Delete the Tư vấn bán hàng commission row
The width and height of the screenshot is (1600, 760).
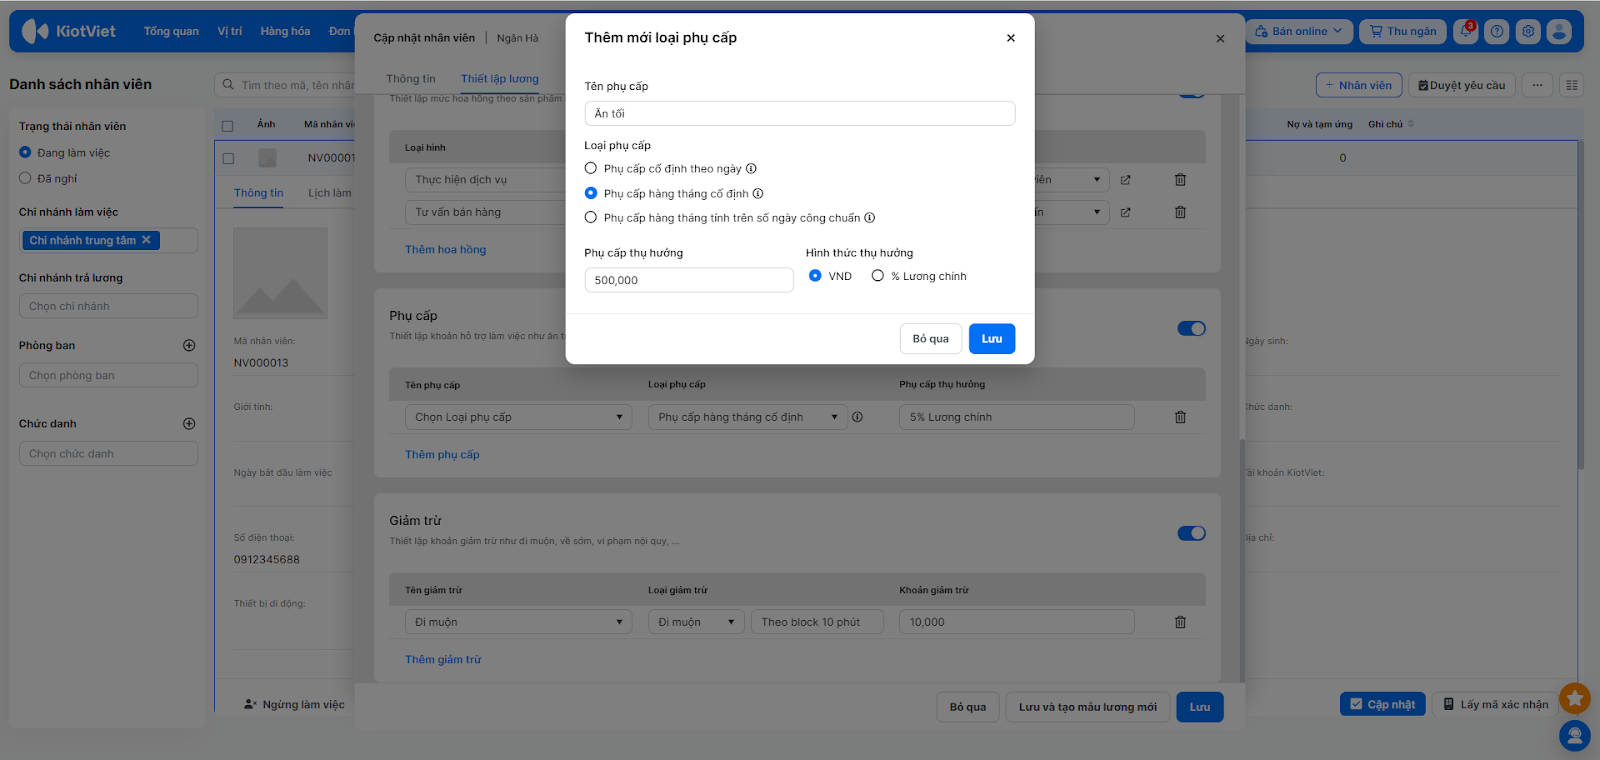pyautogui.click(x=1180, y=212)
